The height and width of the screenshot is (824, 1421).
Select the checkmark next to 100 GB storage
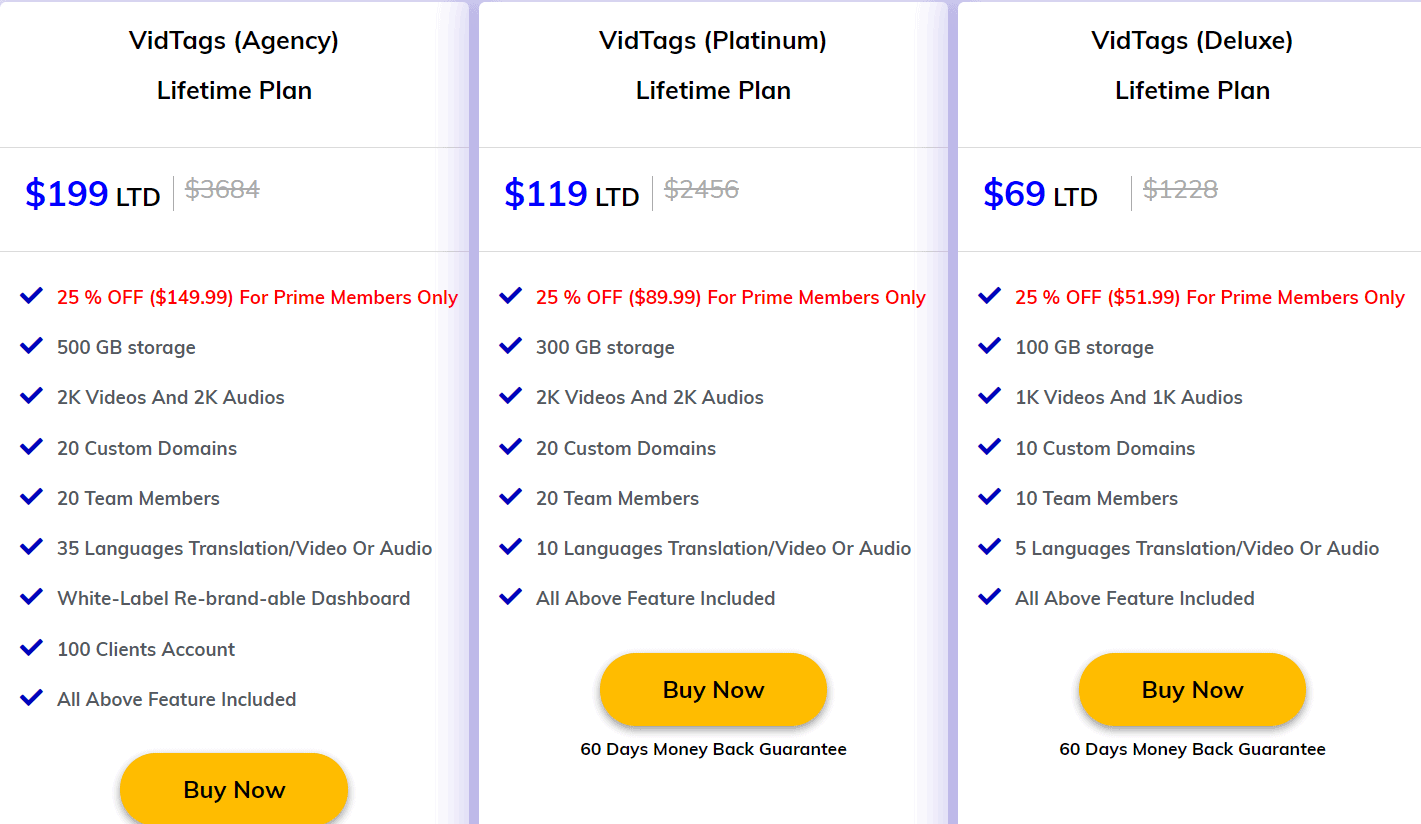(x=989, y=346)
